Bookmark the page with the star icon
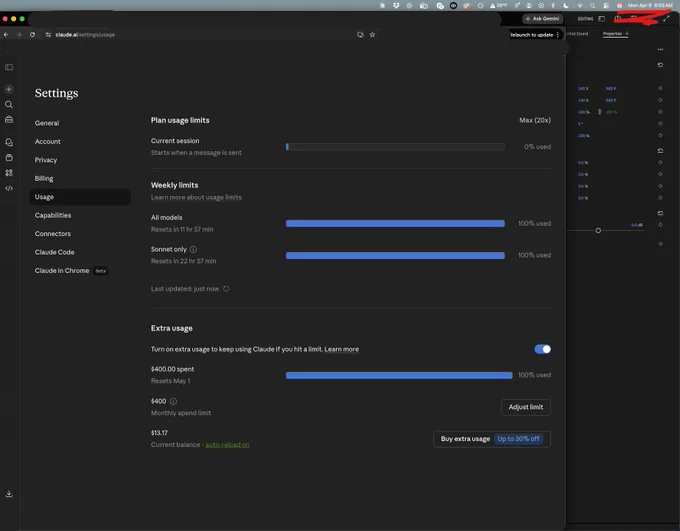Screen dimensions: 680x531 click(372, 35)
